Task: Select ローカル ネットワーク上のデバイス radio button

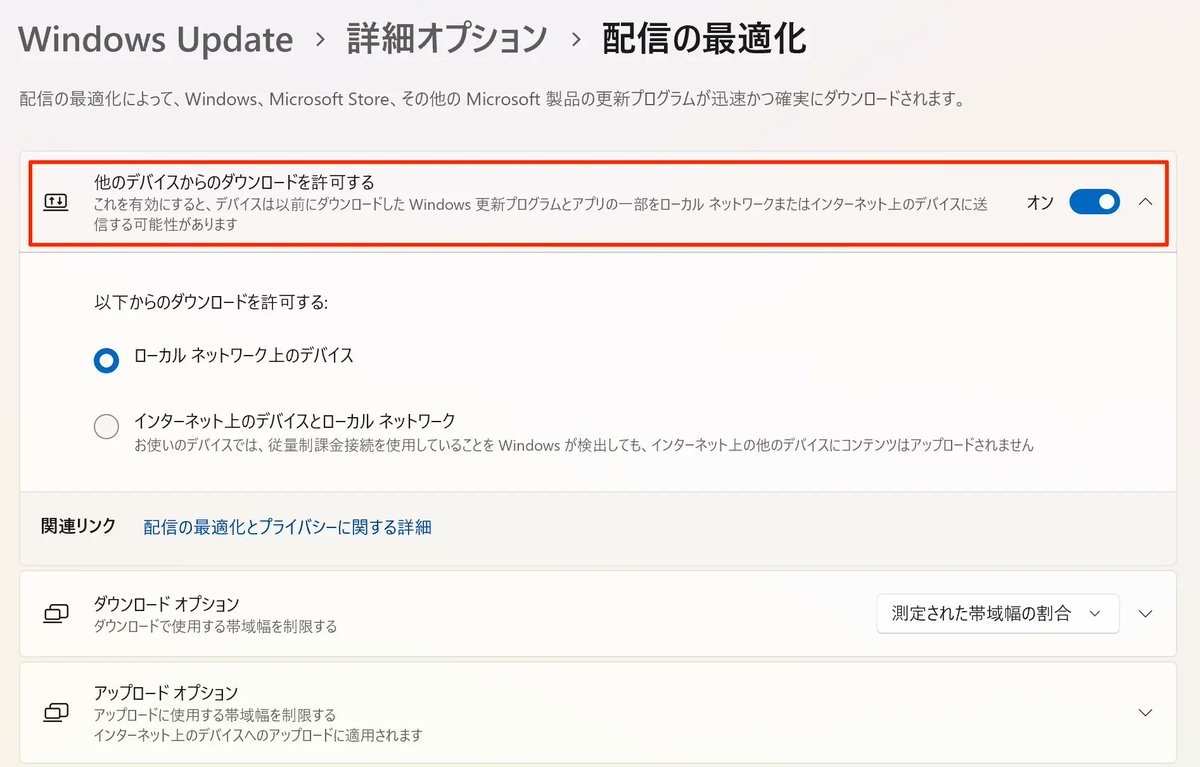Action: pyautogui.click(x=106, y=360)
